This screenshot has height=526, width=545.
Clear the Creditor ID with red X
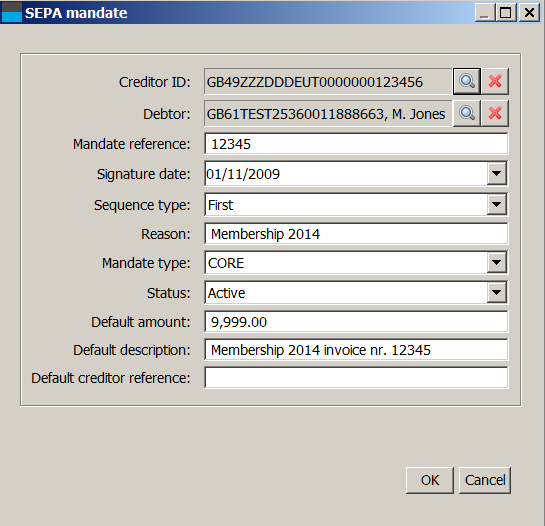tap(495, 81)
